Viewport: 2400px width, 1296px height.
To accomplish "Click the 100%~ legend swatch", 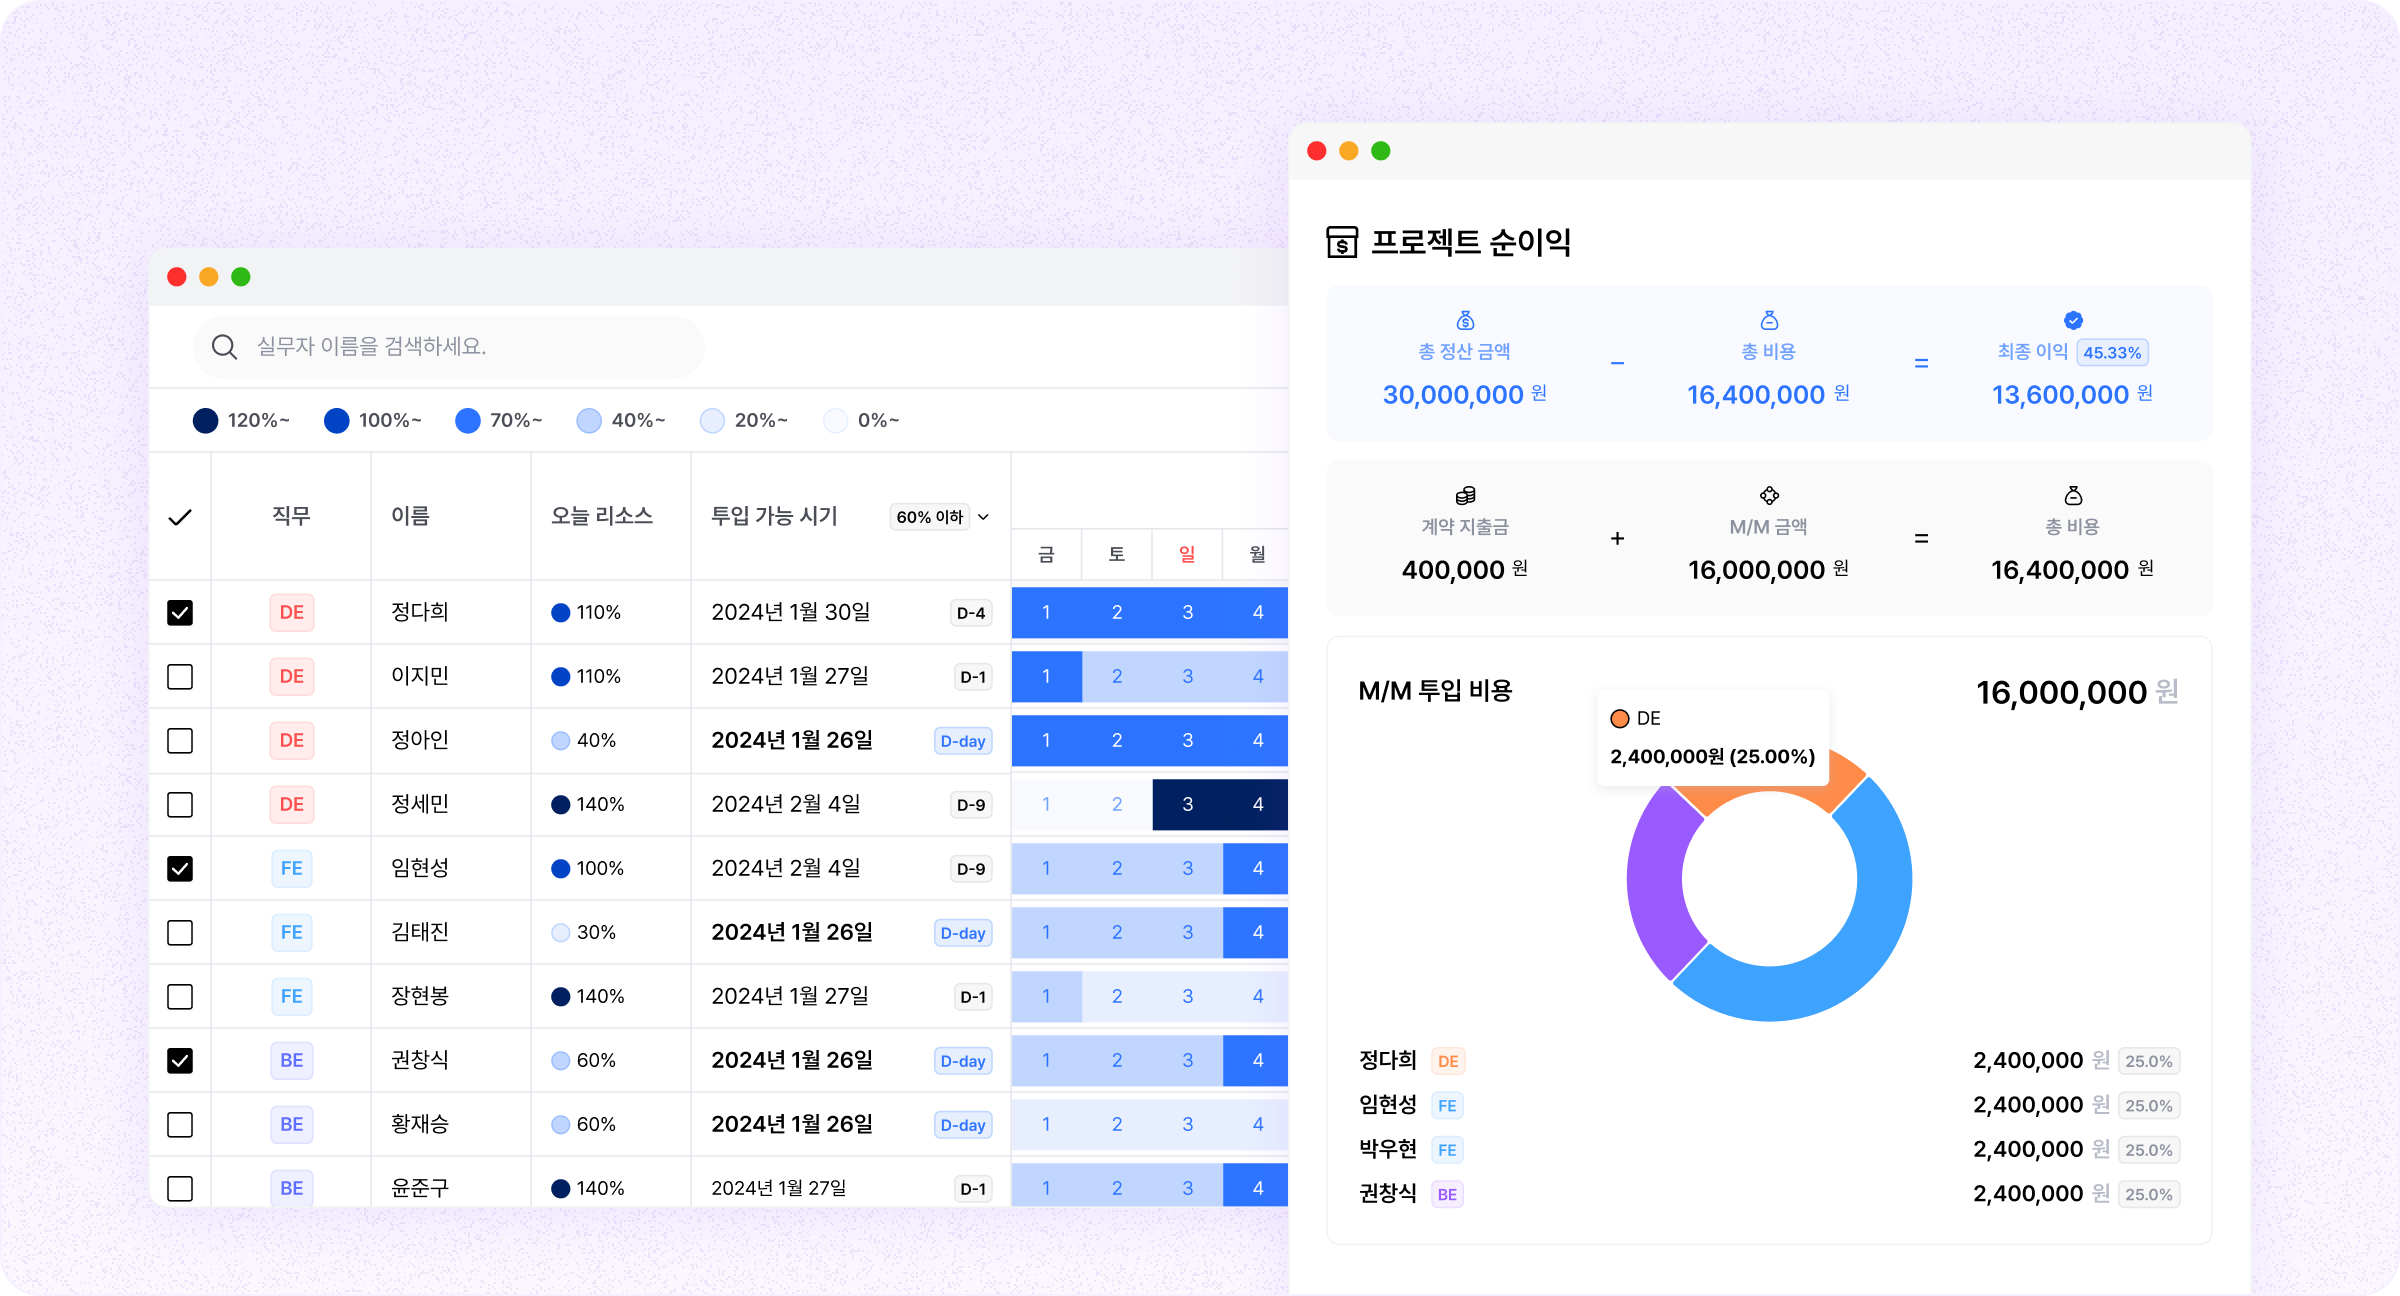I will point(337,421).
